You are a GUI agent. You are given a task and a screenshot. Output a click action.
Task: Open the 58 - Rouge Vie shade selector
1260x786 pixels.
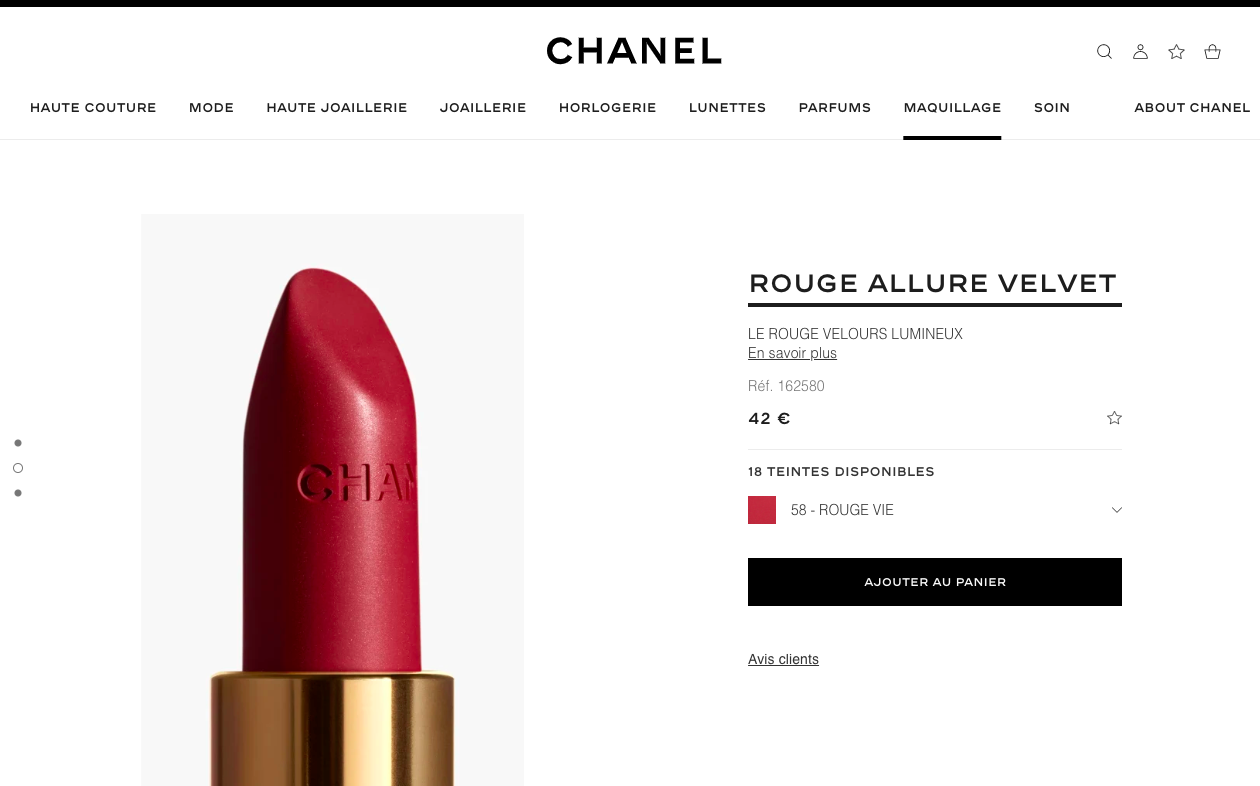click(x=935, y=510)
